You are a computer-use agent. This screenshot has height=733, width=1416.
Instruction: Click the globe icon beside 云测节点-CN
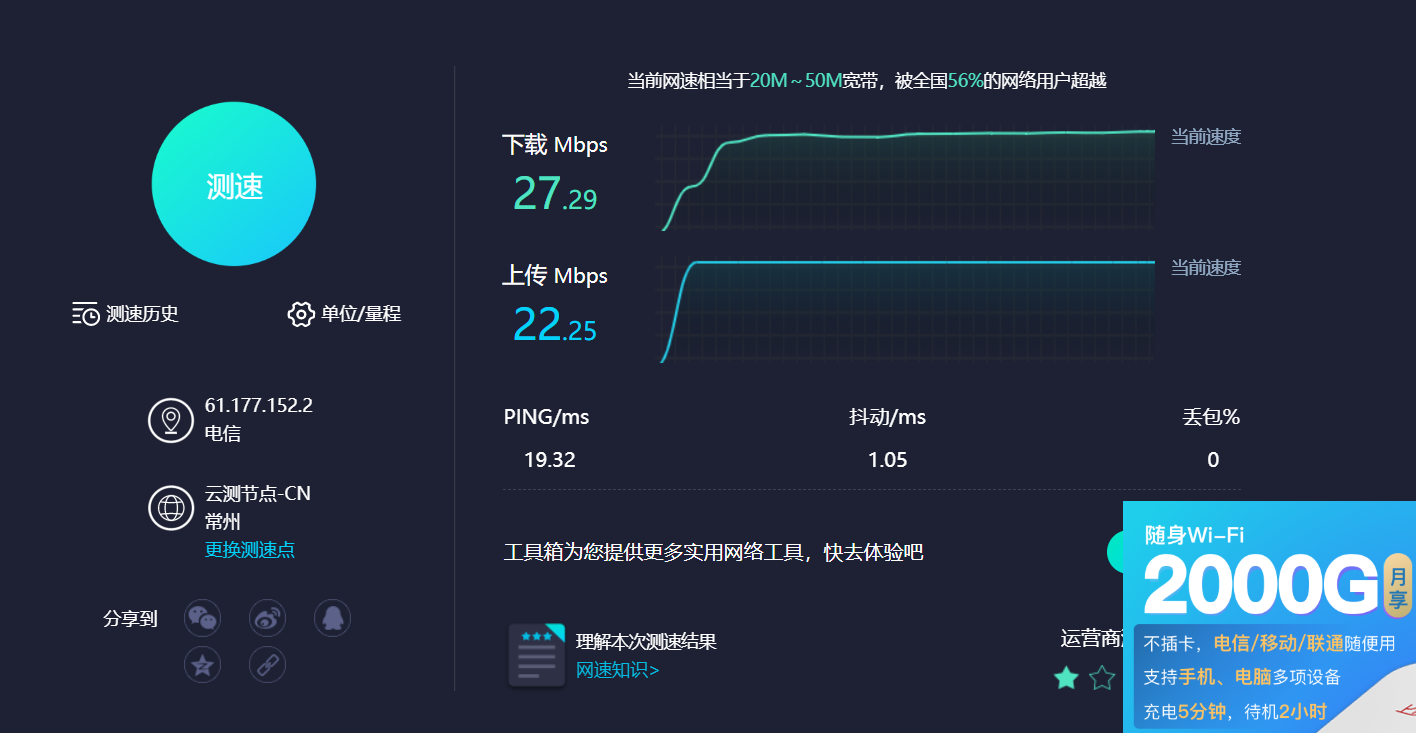[171, 507]
